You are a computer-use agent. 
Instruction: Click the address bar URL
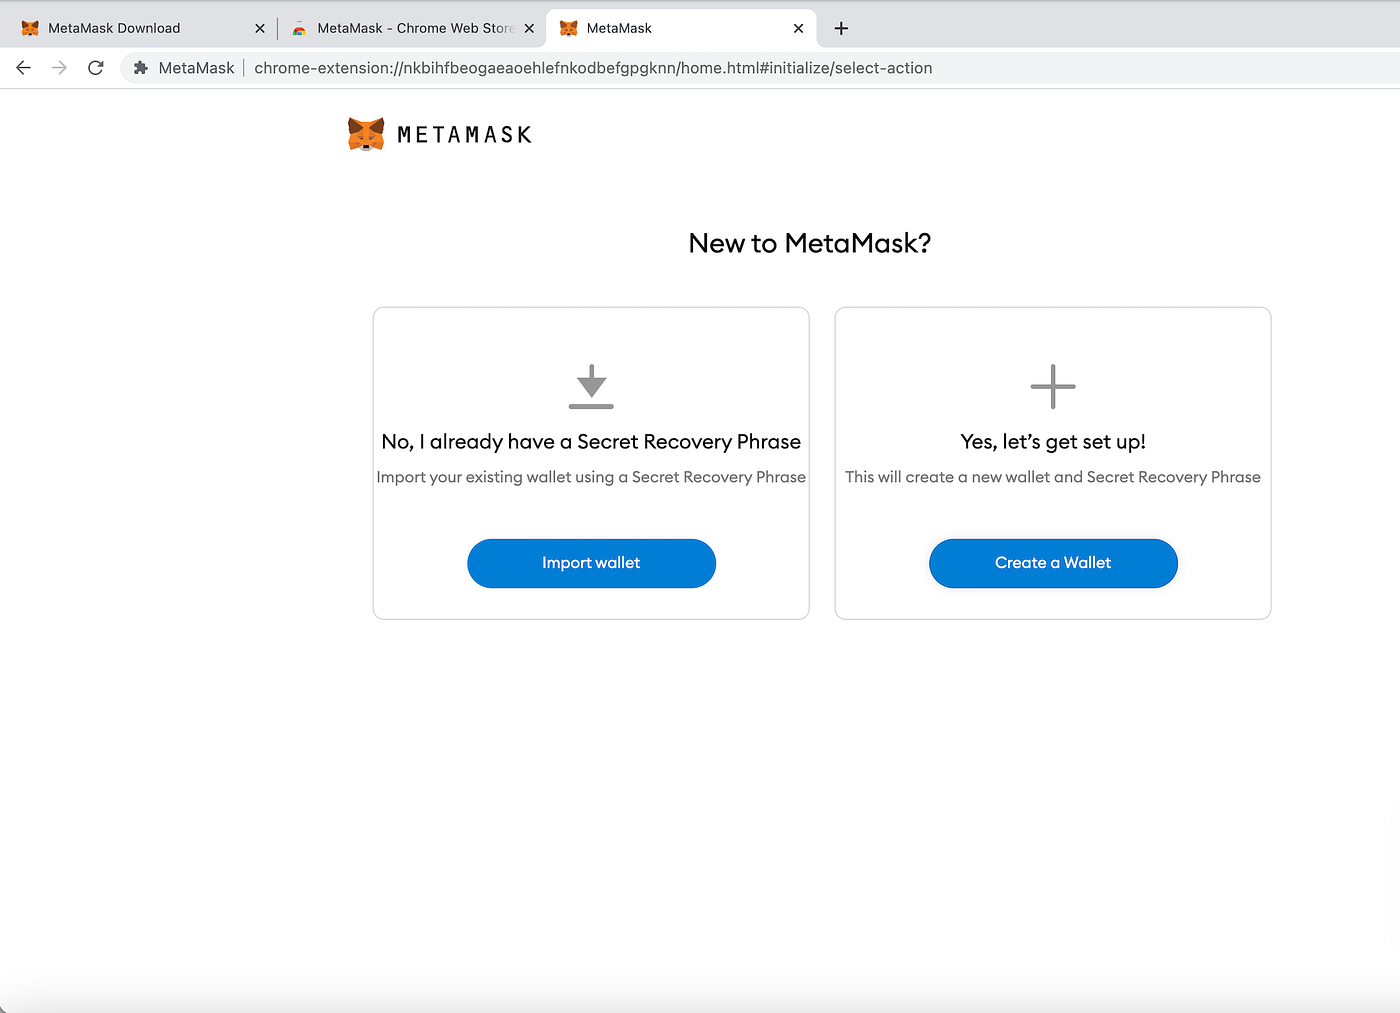tap(593, 68)
